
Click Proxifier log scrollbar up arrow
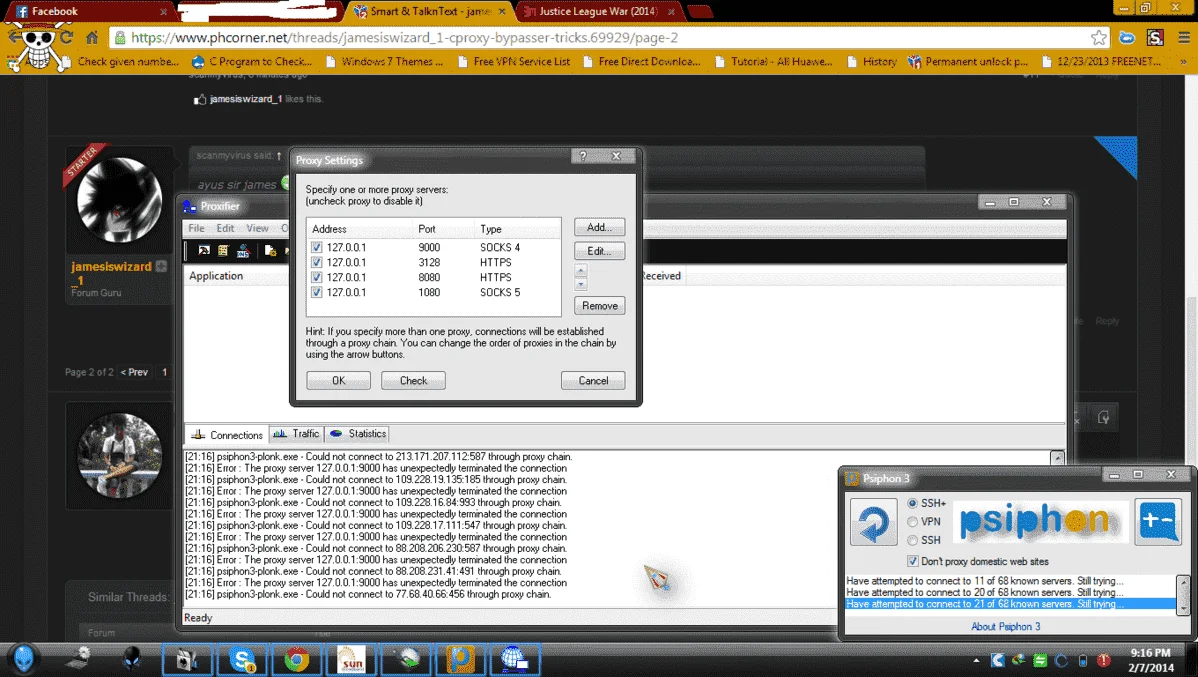point(1057,457)
